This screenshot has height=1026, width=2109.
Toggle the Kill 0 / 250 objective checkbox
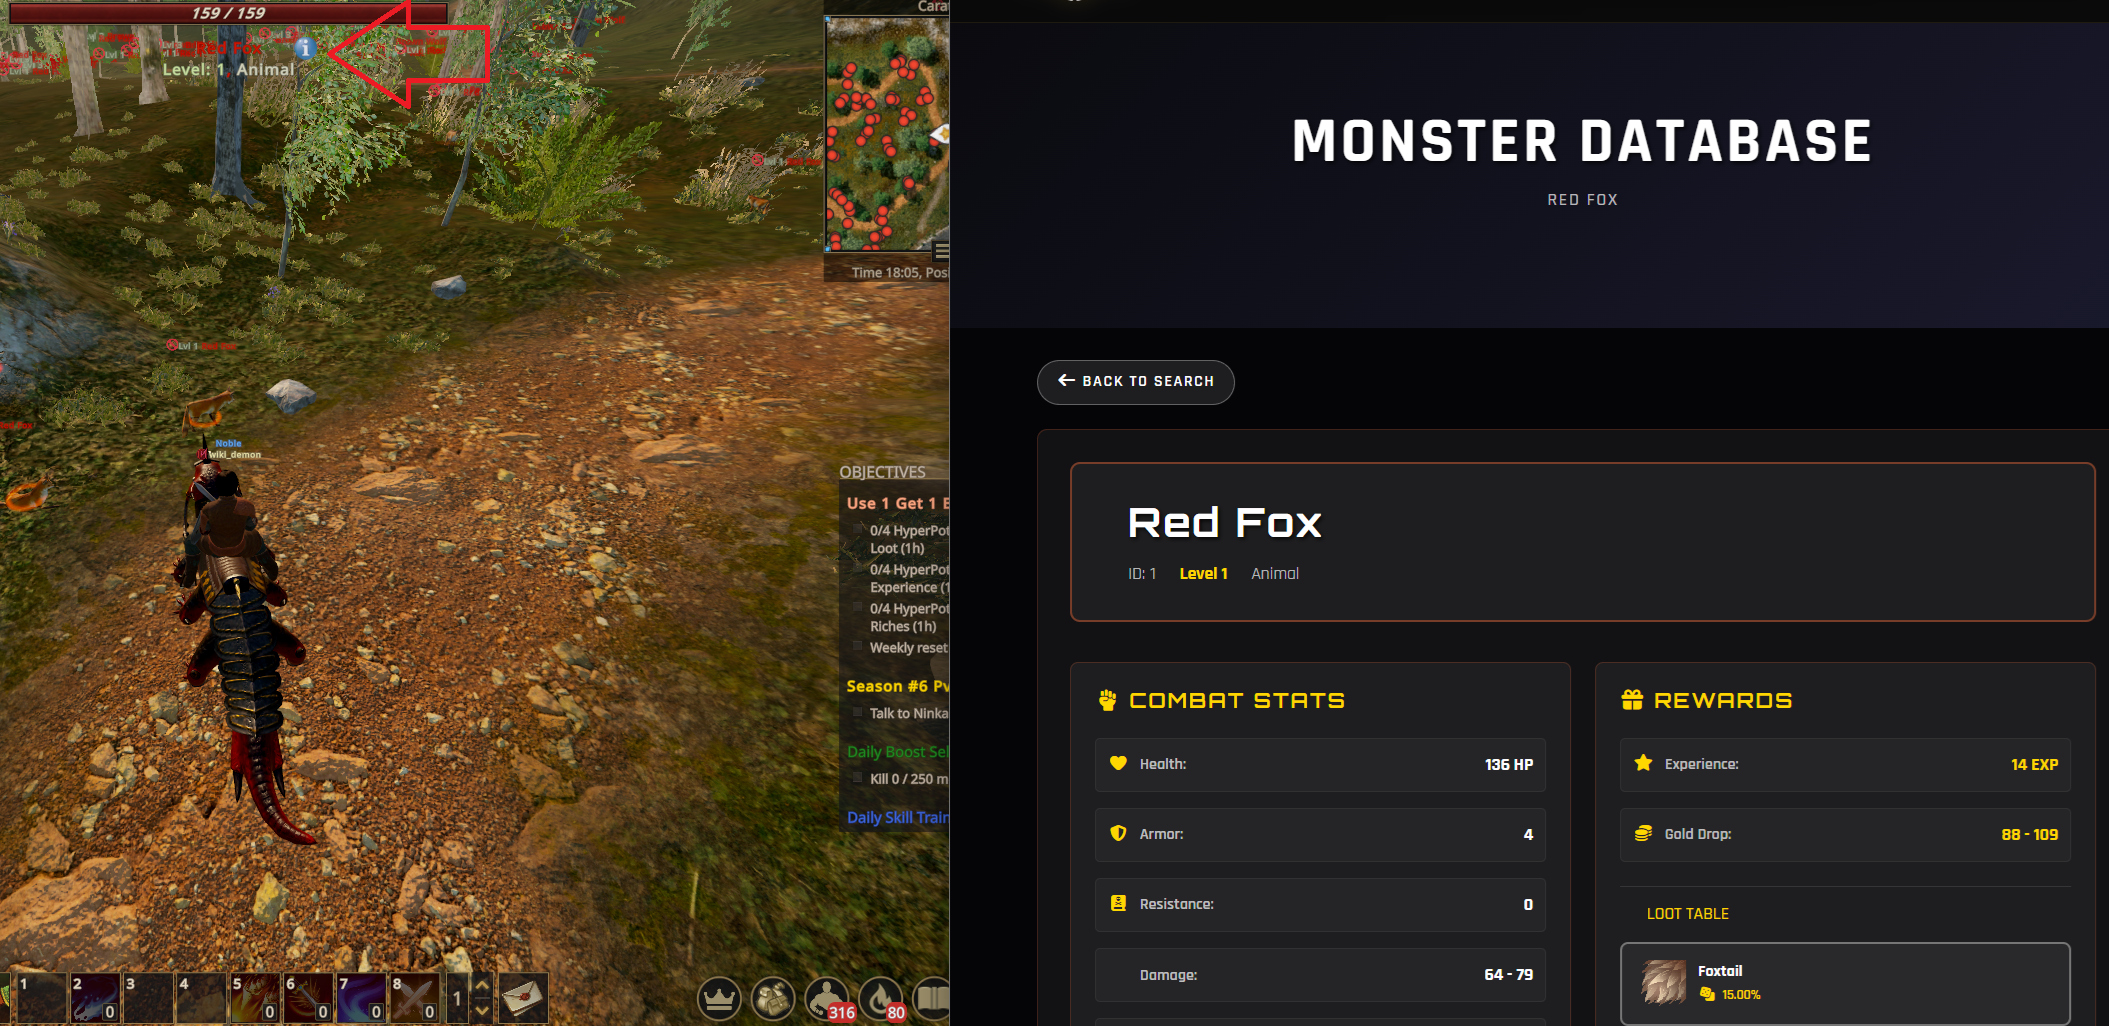(x=858, y=778)
